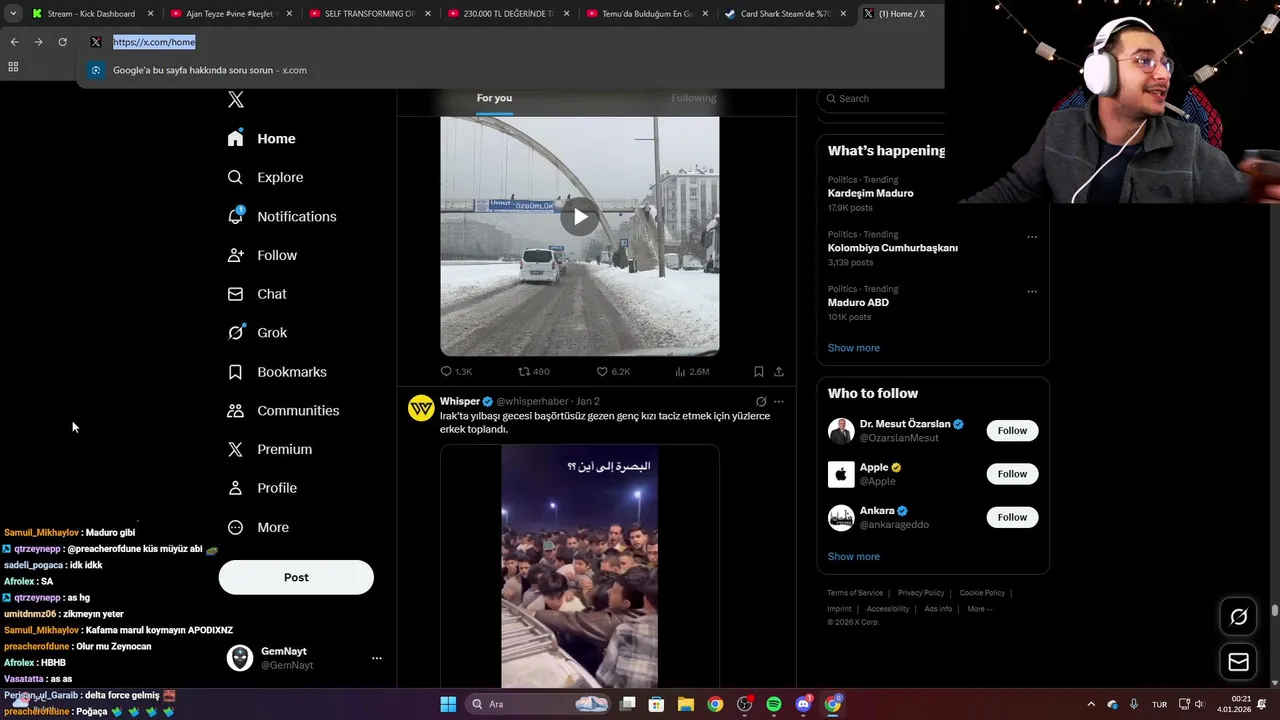Open trending topic Kolombiya Cumhurbaşkanı
The image size is (1280, 720).
(893, 248)
